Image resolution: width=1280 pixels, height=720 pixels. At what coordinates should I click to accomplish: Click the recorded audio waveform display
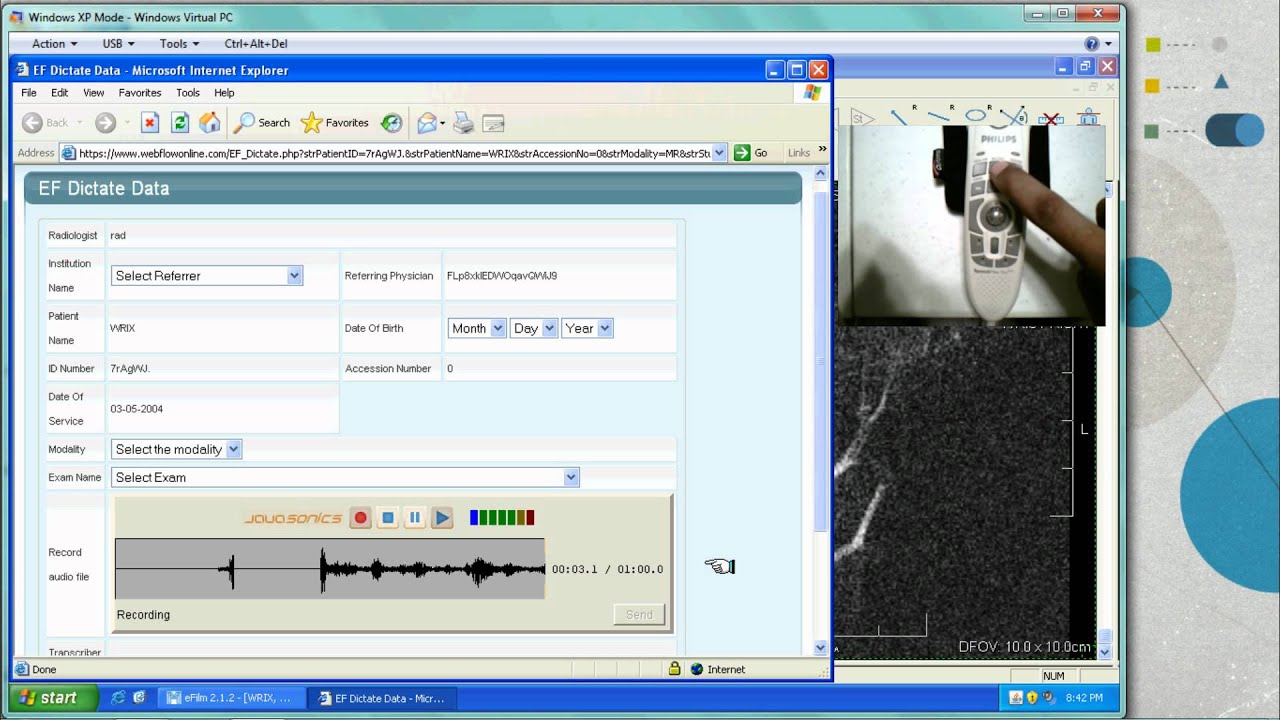coord(330,569)
